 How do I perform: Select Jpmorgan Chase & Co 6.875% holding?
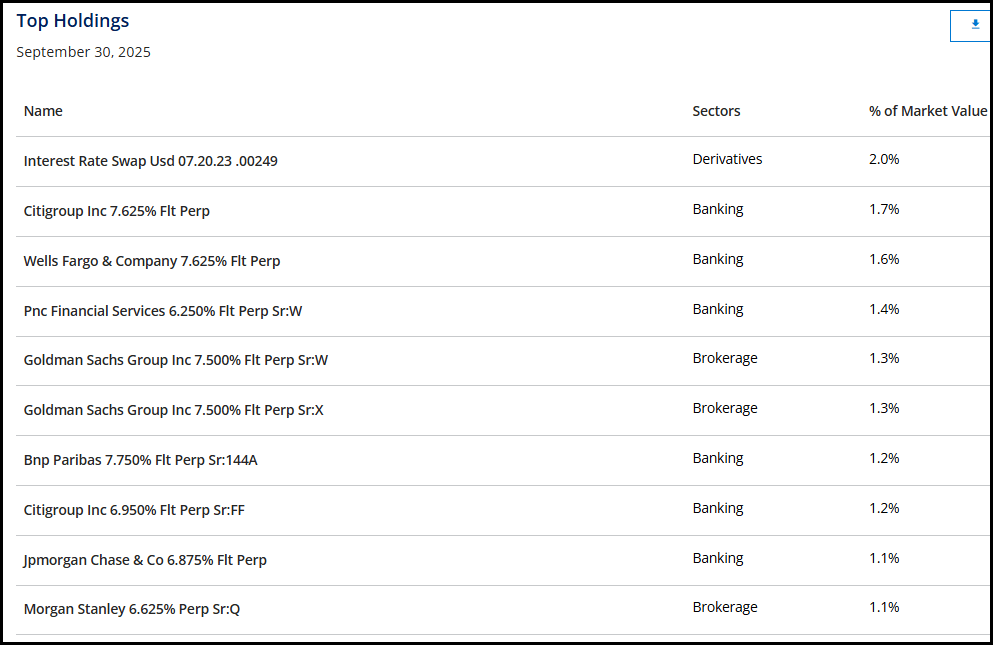tap(145, 560)
